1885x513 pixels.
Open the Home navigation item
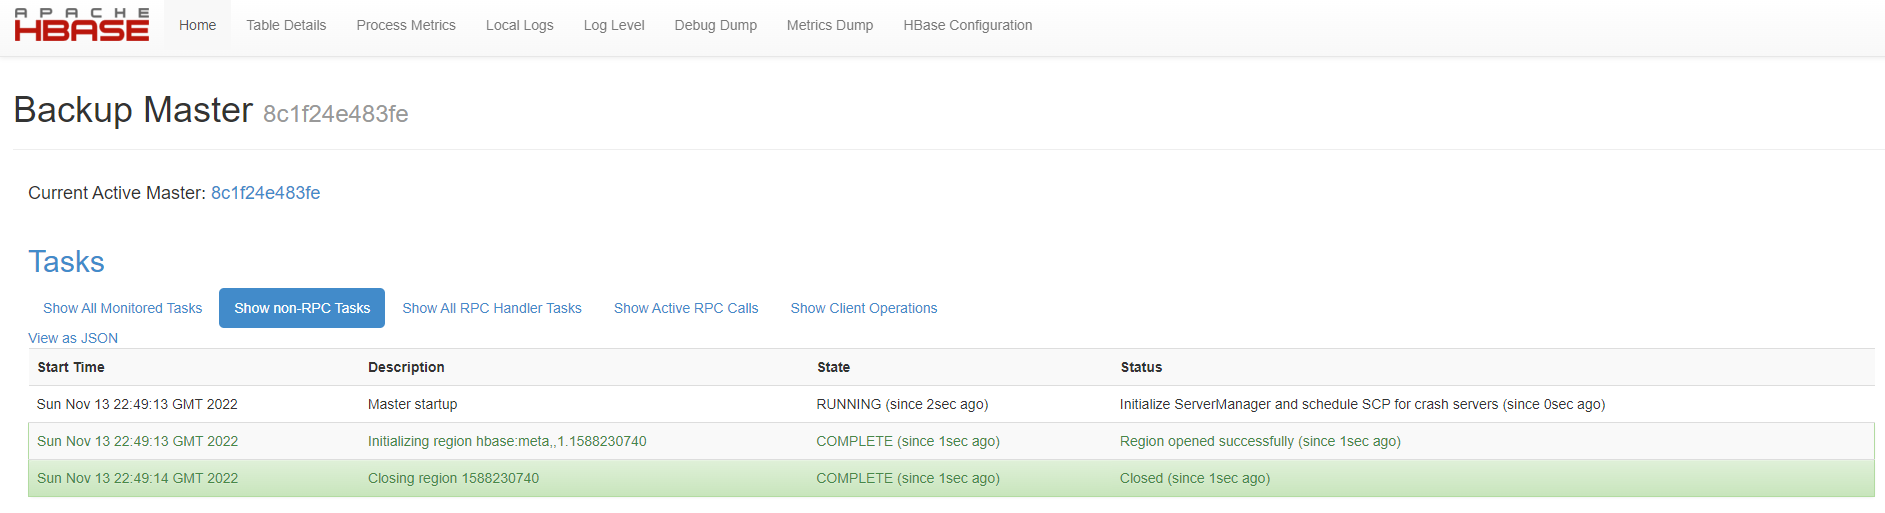click(x=197, y=25)
